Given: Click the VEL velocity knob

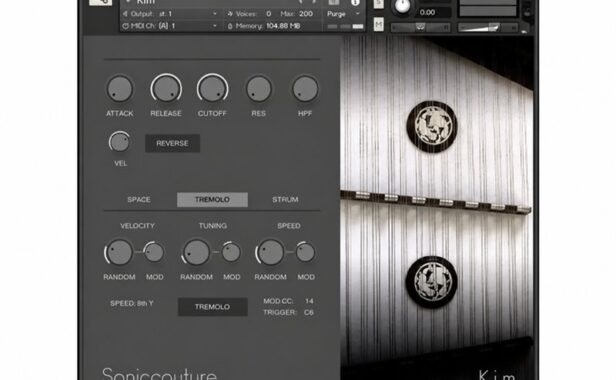Looking at the screenshot, I should [x=119, y=142].
